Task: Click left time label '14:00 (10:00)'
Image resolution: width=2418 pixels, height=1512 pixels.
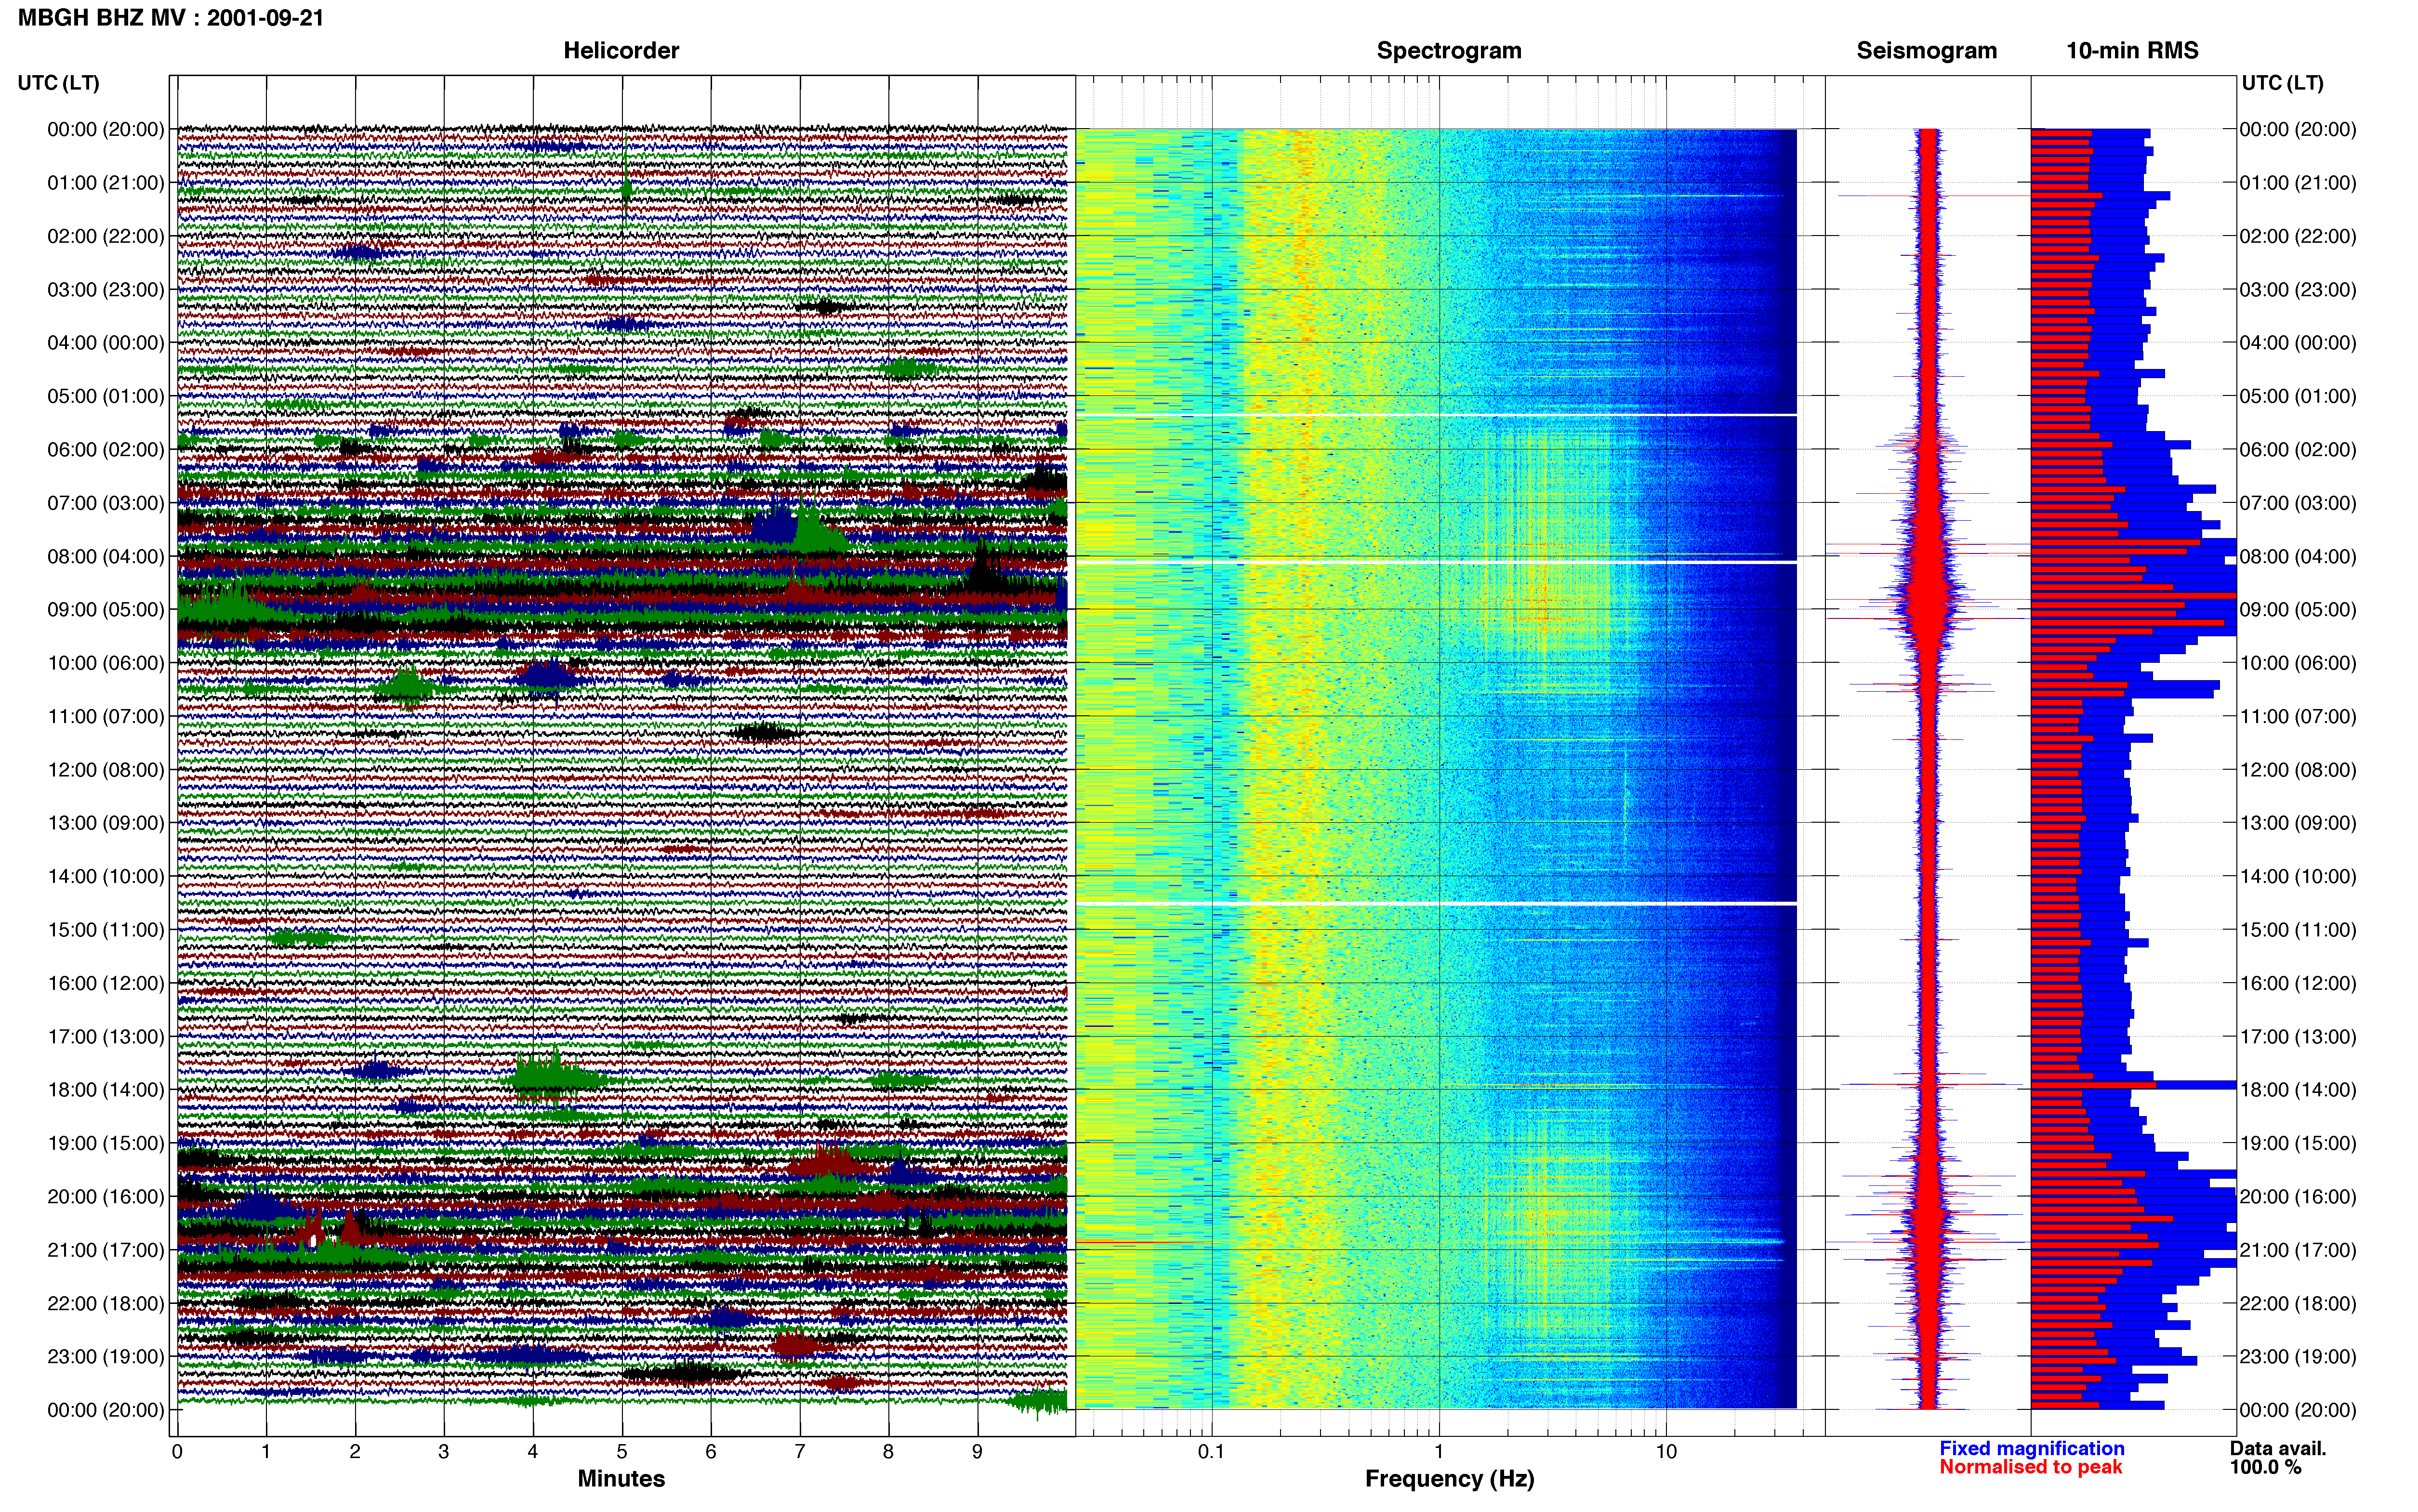Action: [106, 876]
